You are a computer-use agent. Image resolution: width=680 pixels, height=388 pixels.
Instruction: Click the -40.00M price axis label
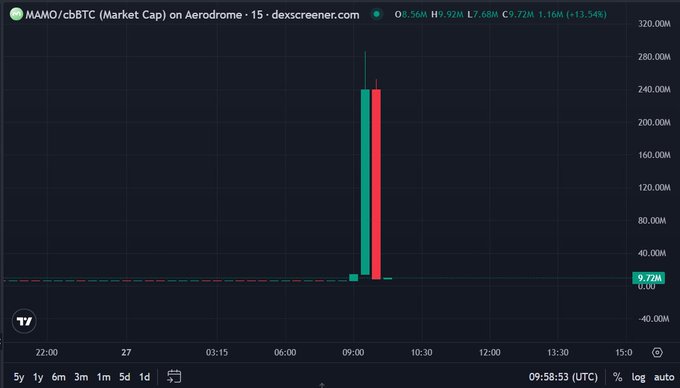pyautogui.click(x=654, y=319)
